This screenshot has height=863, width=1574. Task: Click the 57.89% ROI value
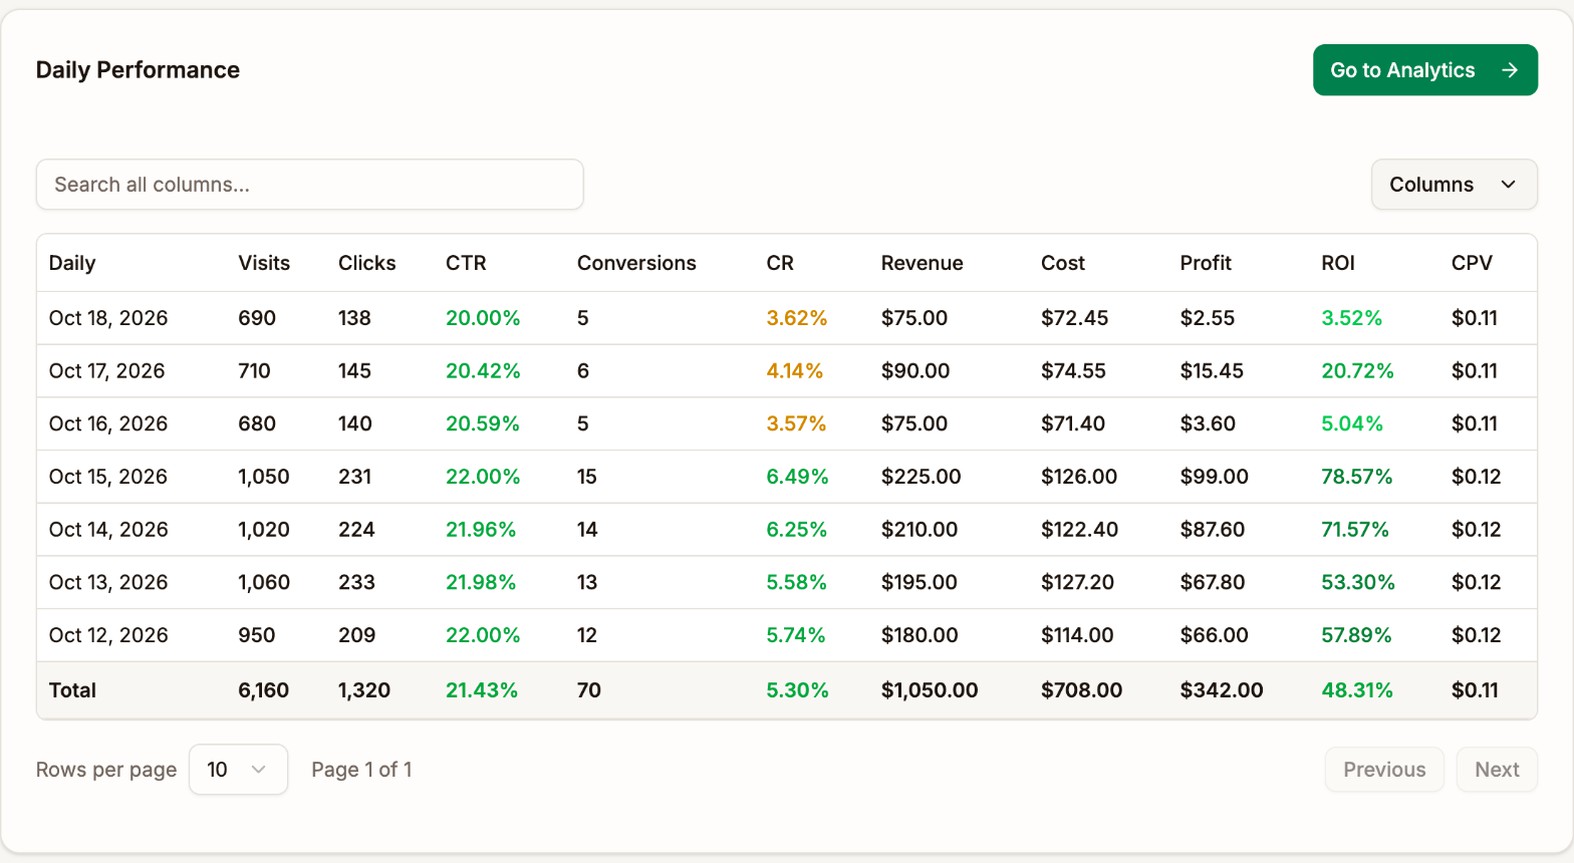(x=1356, y=636)
